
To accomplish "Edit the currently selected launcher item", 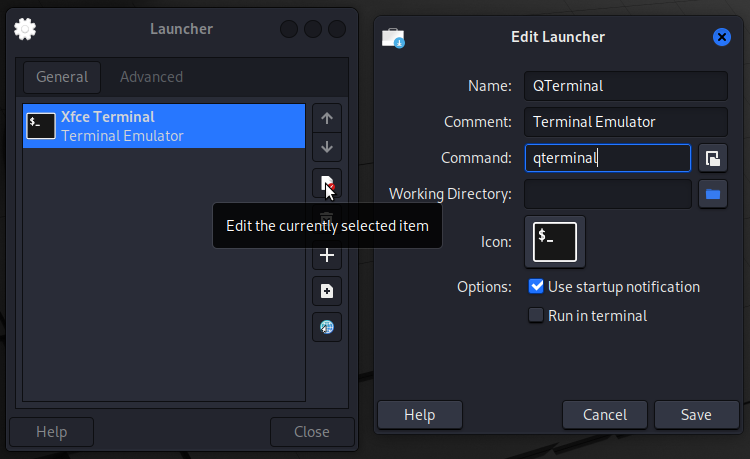I will 327,184.
